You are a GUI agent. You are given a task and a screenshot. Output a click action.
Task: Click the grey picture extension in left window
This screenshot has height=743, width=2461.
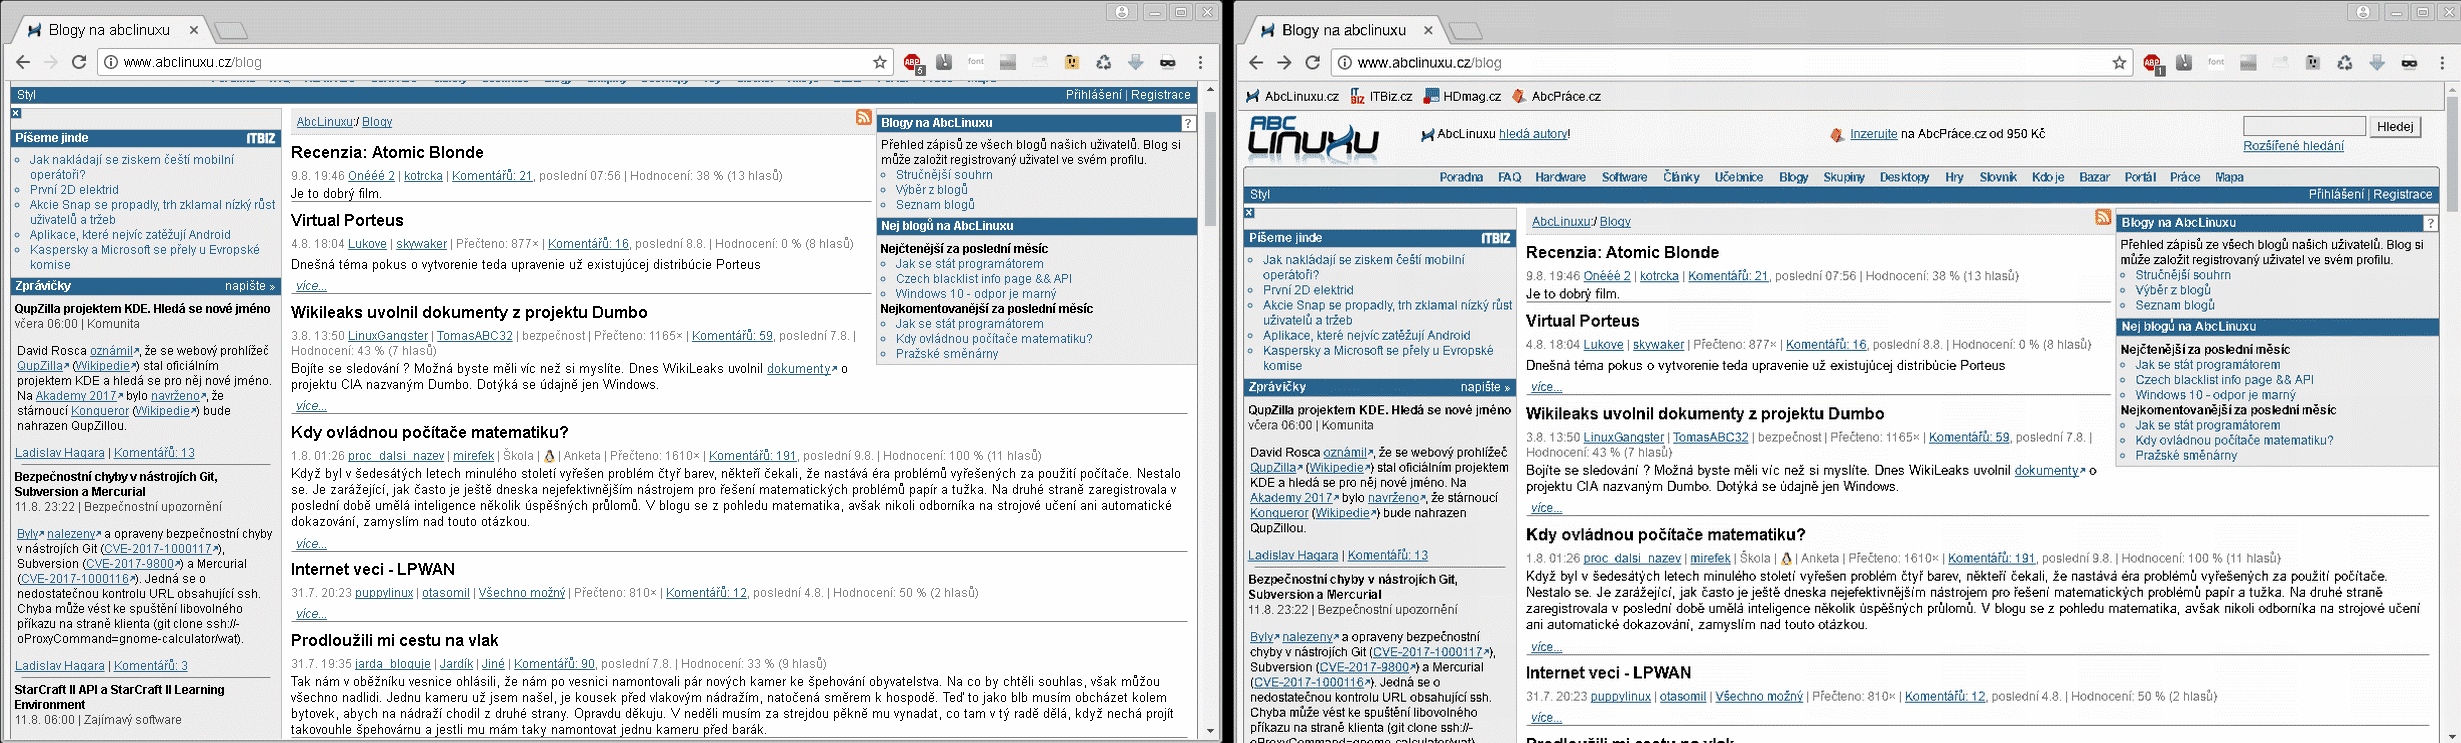[x=1008, y=62]
